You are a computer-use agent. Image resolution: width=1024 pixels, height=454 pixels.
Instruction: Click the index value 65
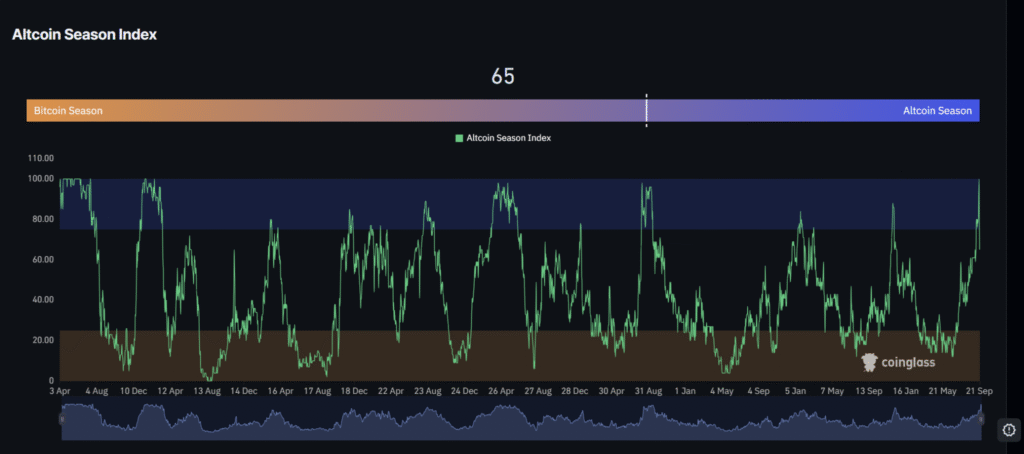503,77
